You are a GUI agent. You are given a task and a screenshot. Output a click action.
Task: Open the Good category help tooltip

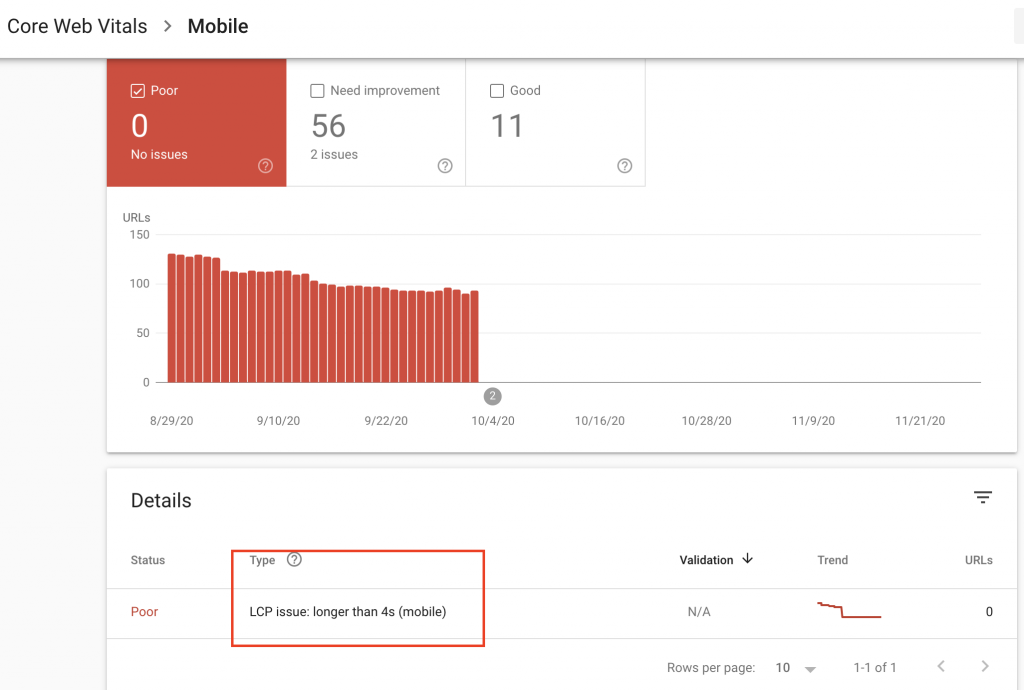(624, 166)
